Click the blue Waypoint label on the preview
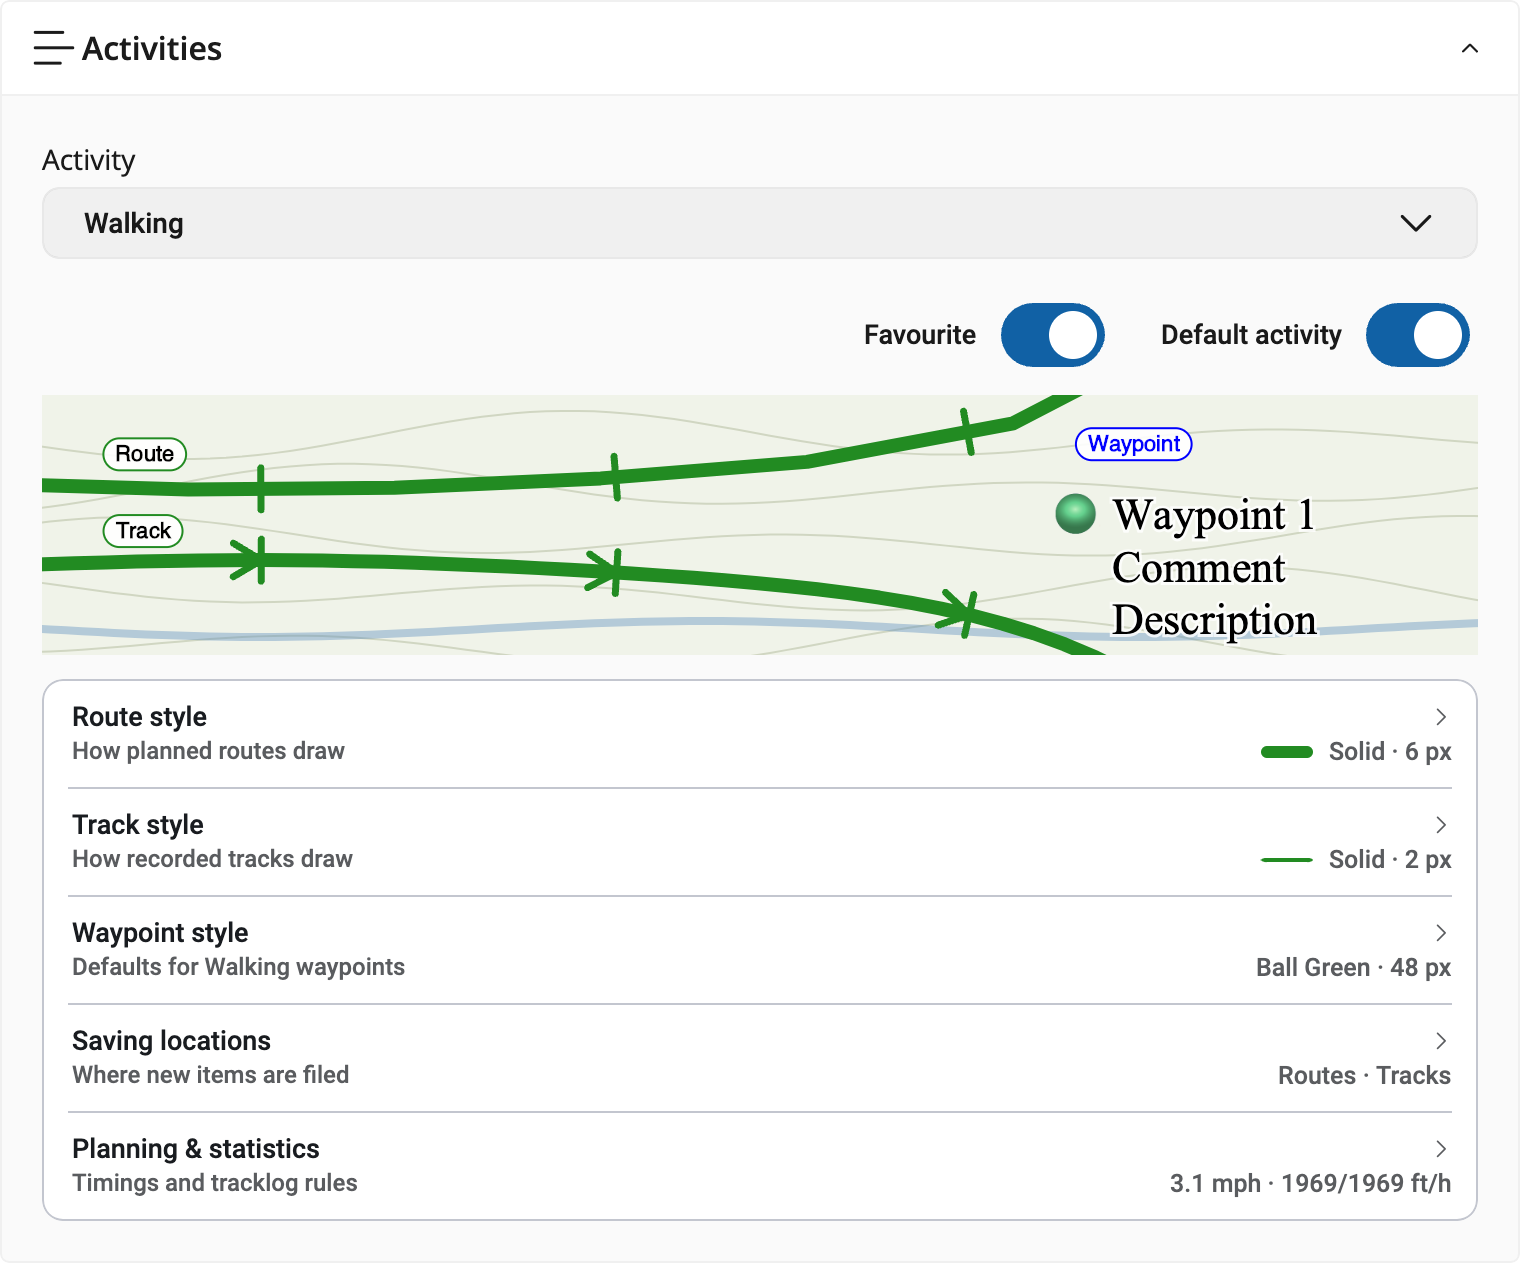The height and width of the screenshot is (1264, 1520). (1133, 444)
